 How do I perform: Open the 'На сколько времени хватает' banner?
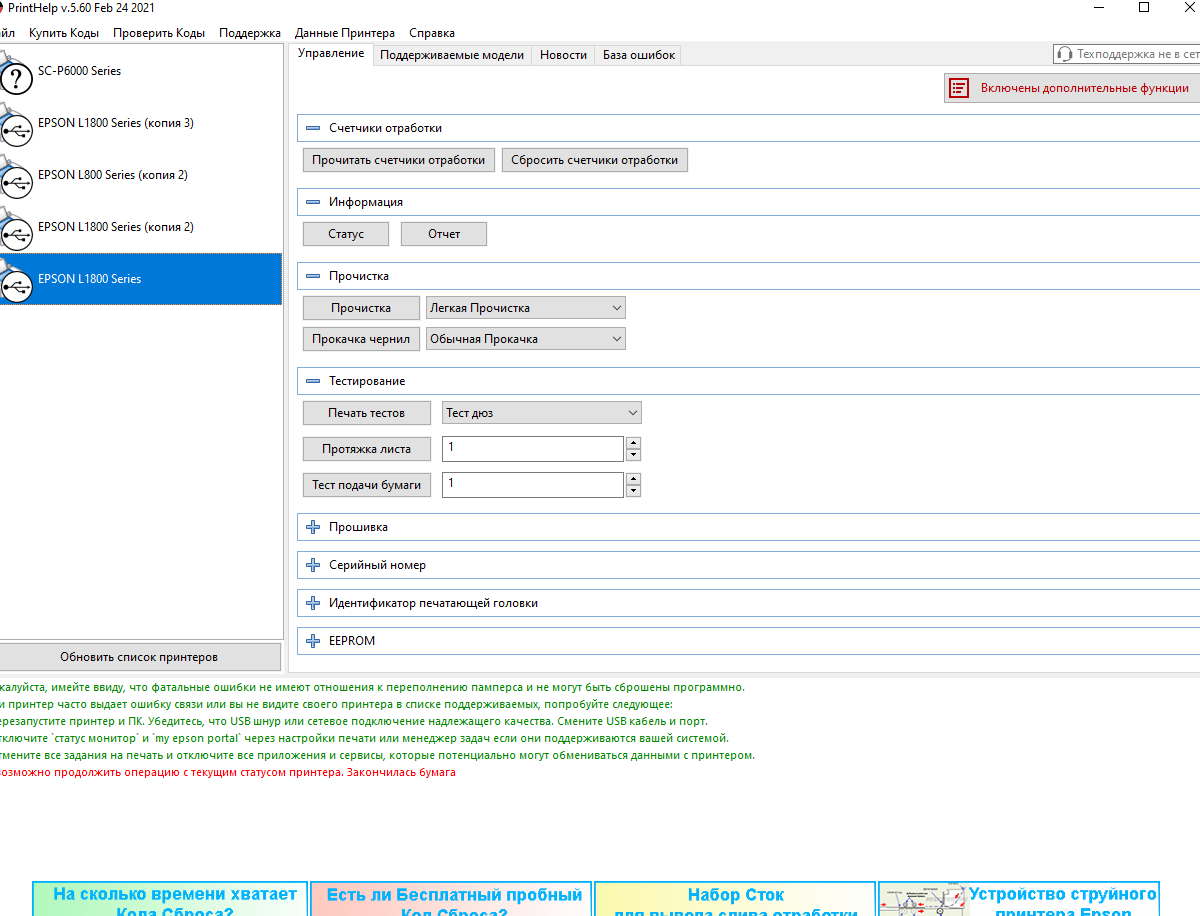pyautogui.click(x=170, y=899)
